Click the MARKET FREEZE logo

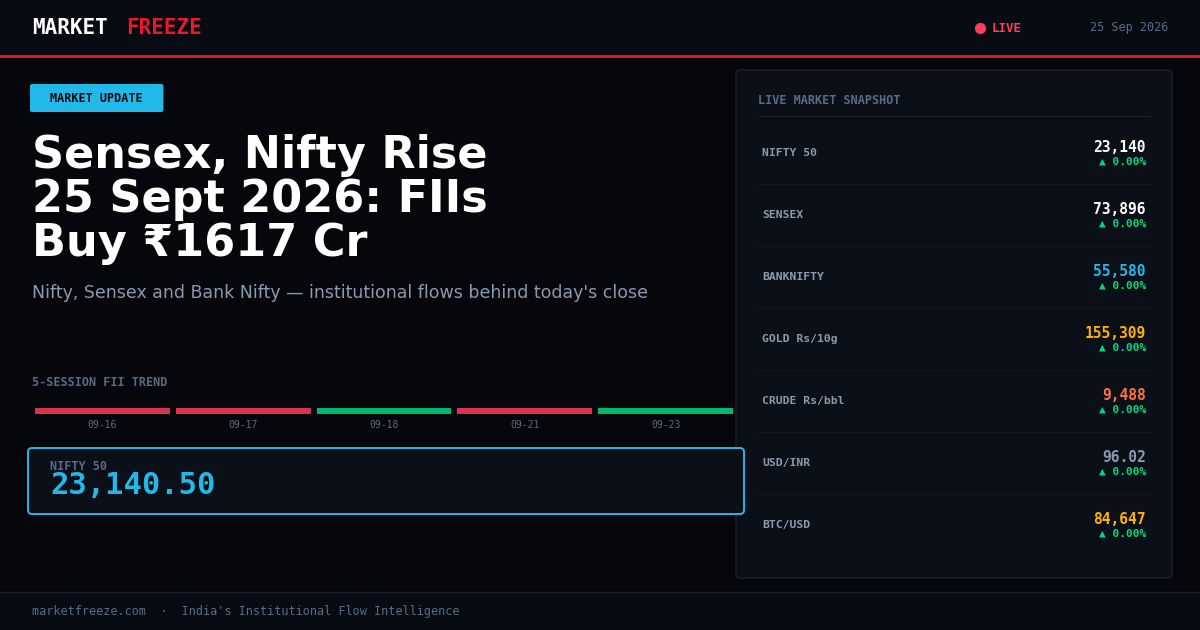(x=117, y=27)
